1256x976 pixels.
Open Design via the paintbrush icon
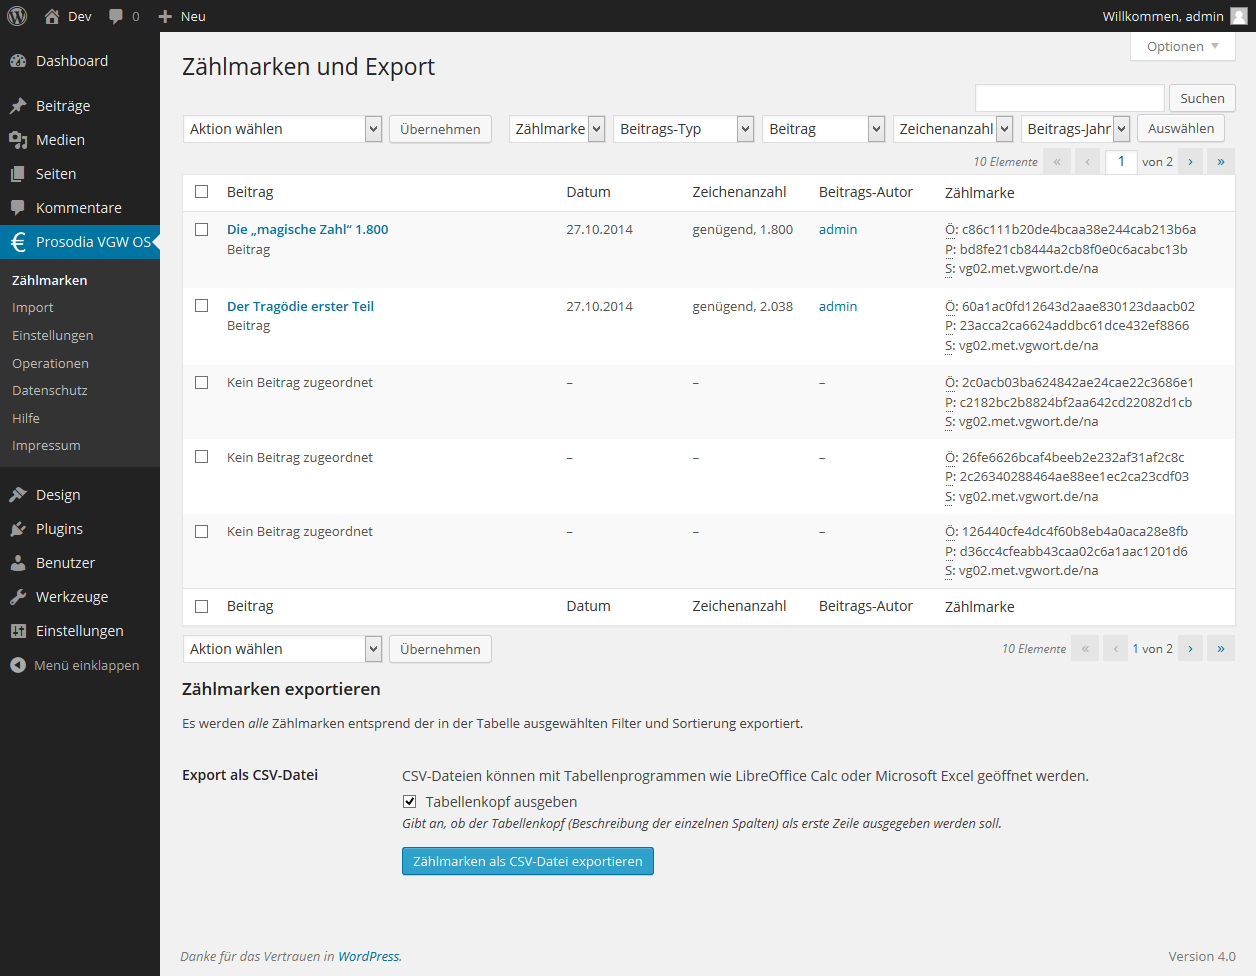18,495
